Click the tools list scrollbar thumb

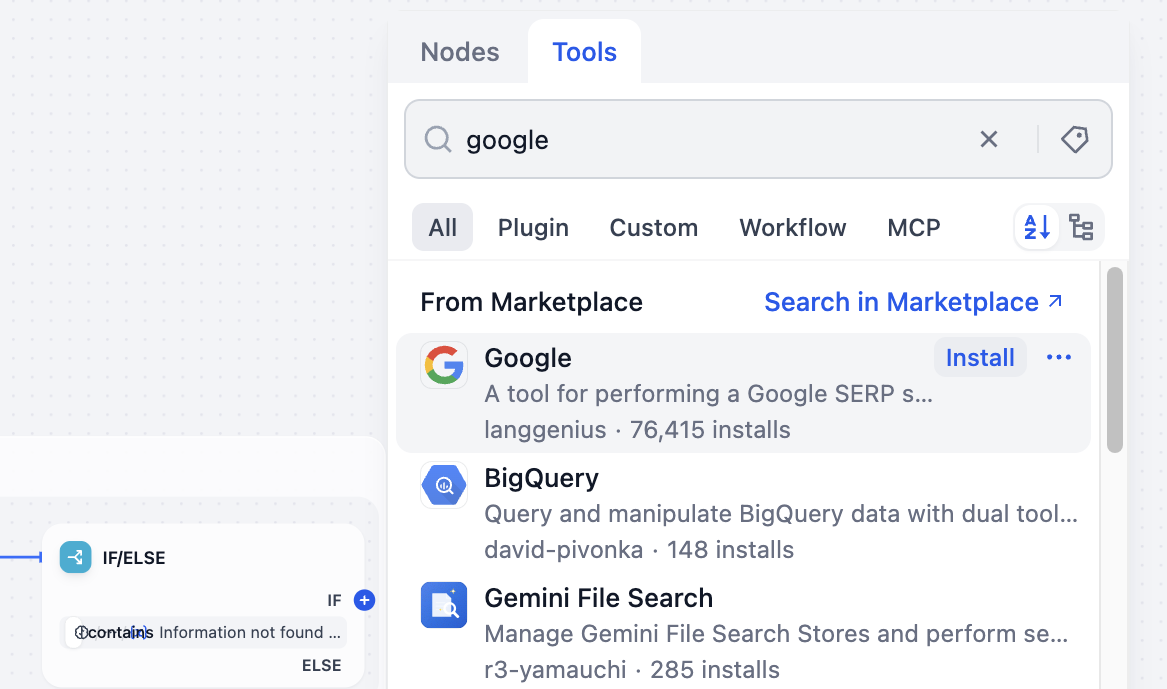[1114, 360]
